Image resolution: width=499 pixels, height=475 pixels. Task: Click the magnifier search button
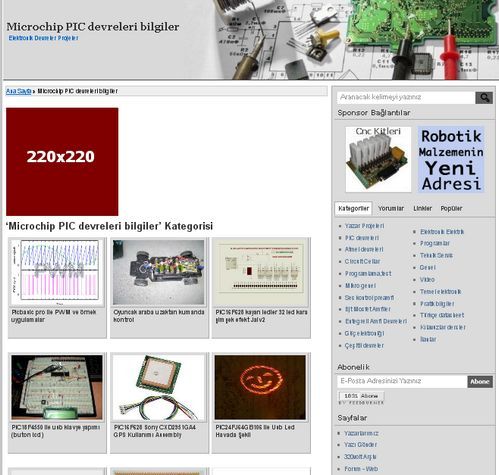(x=484, y=98)
